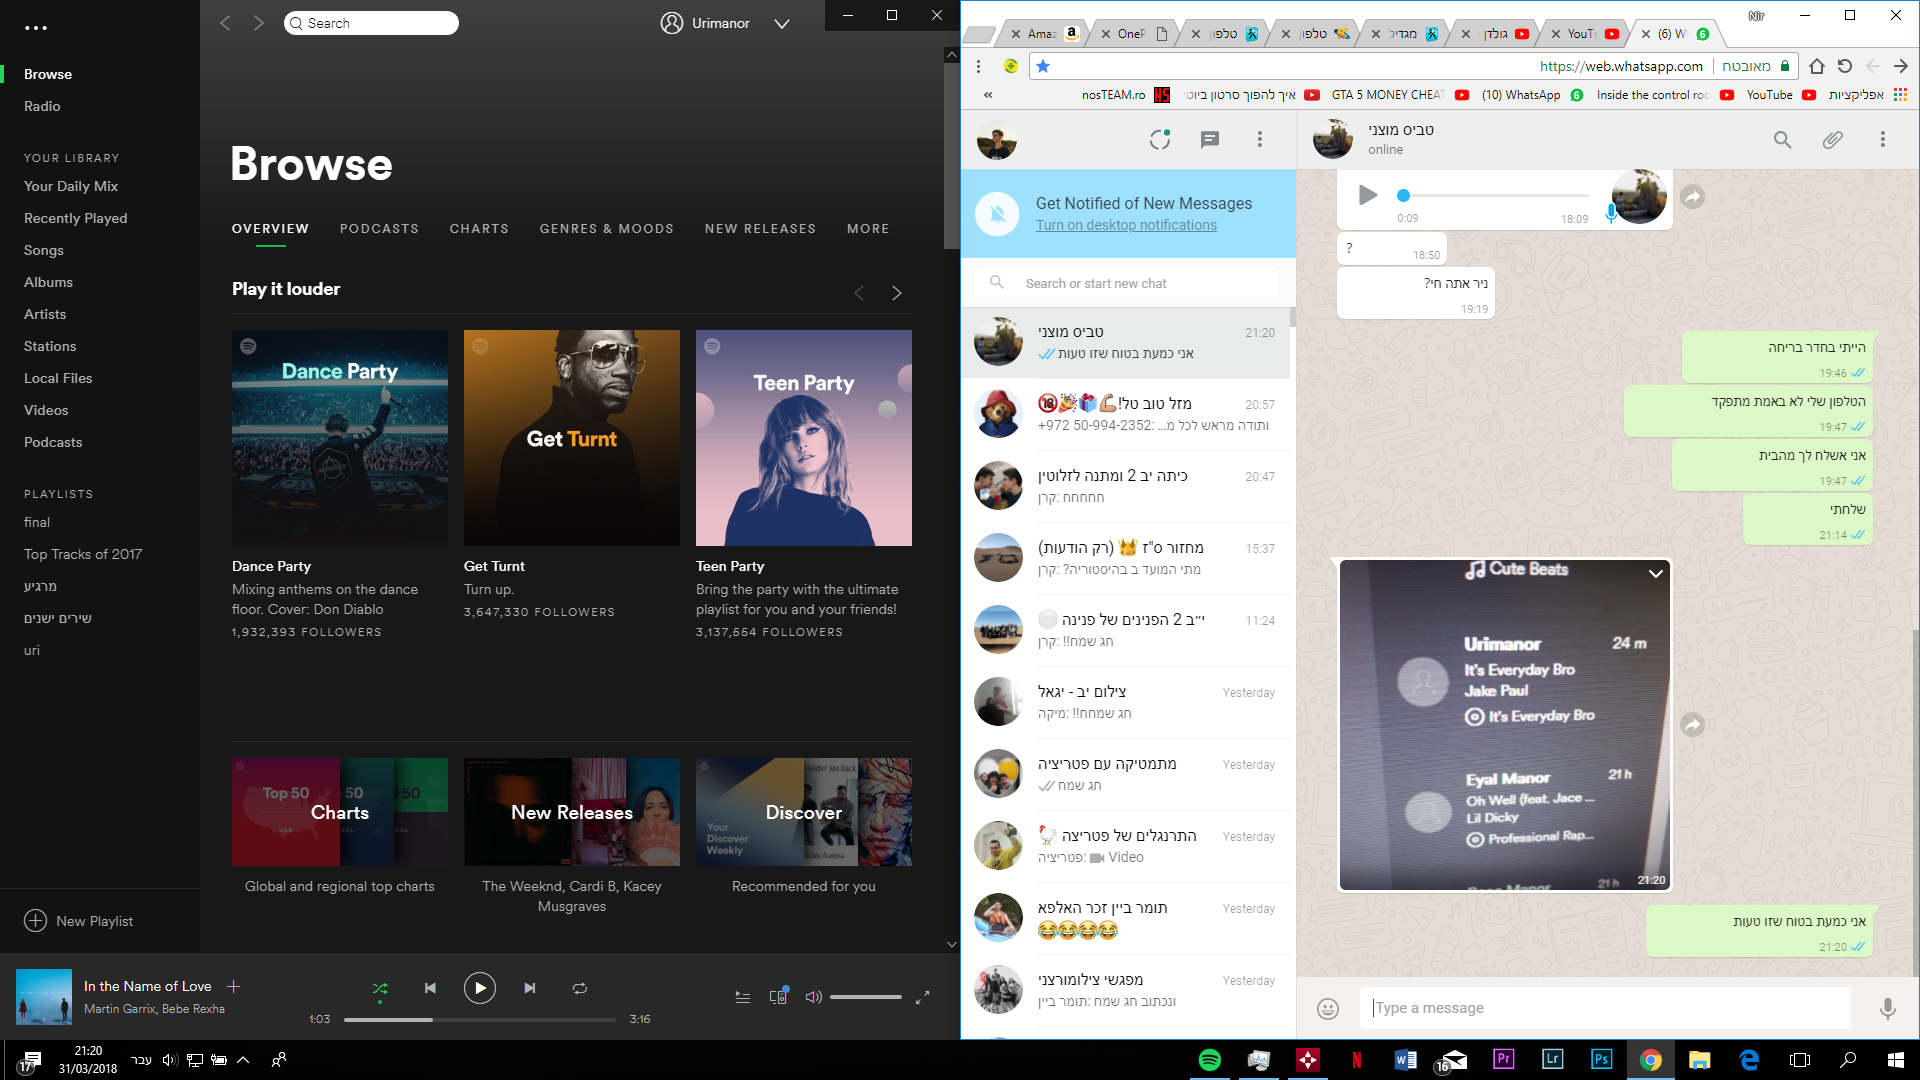1920x1080 pixels.
Task: Open Radio in Spotify sidebar
Action: (x=42, y=106)
